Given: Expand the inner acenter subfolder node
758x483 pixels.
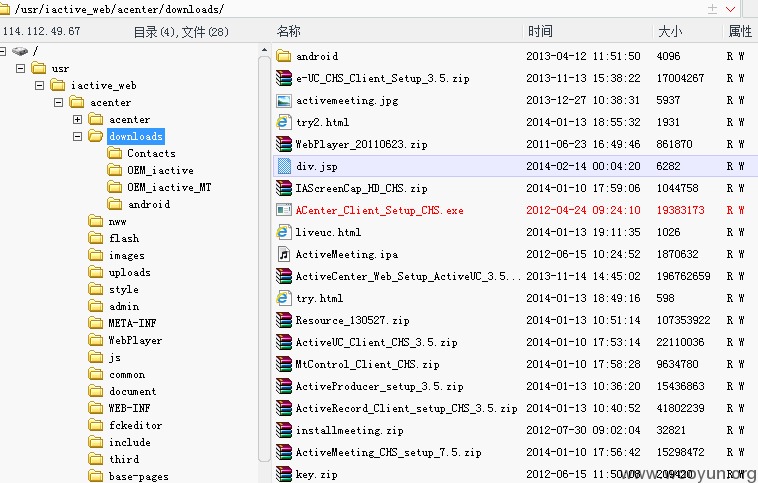Looking at the screenshot, I should tap(77, 119).
